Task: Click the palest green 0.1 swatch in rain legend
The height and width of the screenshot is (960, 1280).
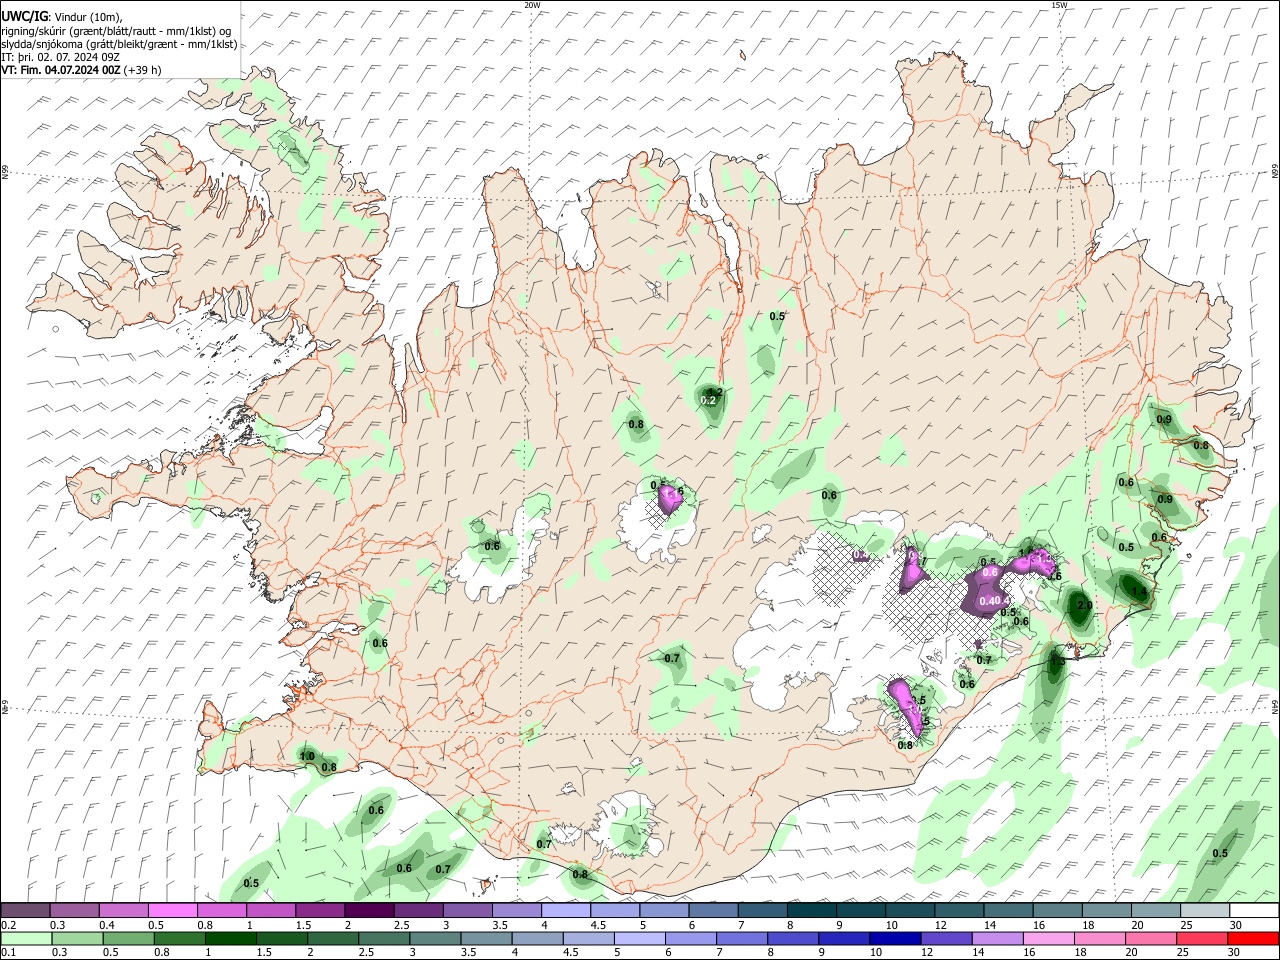Action: [27, 939]
